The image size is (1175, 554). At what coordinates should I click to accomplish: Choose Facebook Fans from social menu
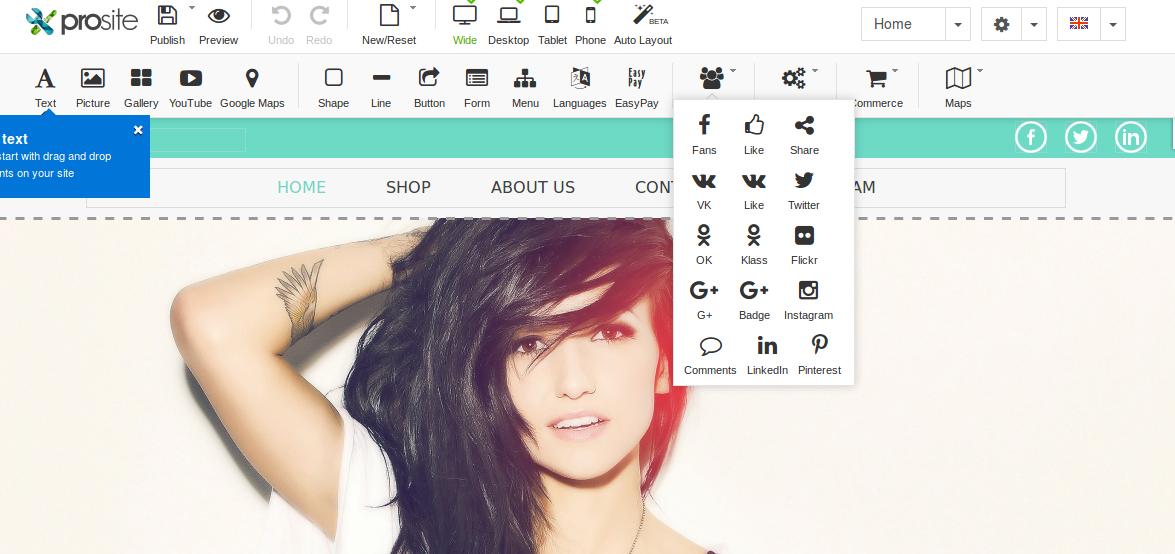point(704,134)
